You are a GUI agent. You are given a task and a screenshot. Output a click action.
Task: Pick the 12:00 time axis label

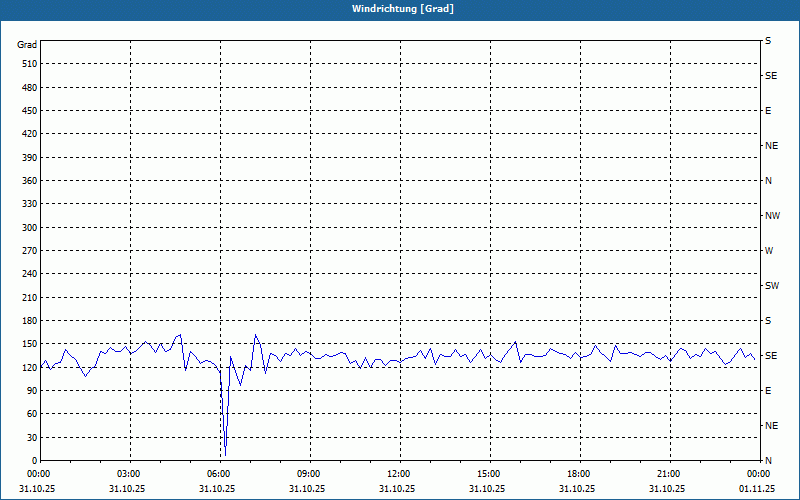[397, 474]
